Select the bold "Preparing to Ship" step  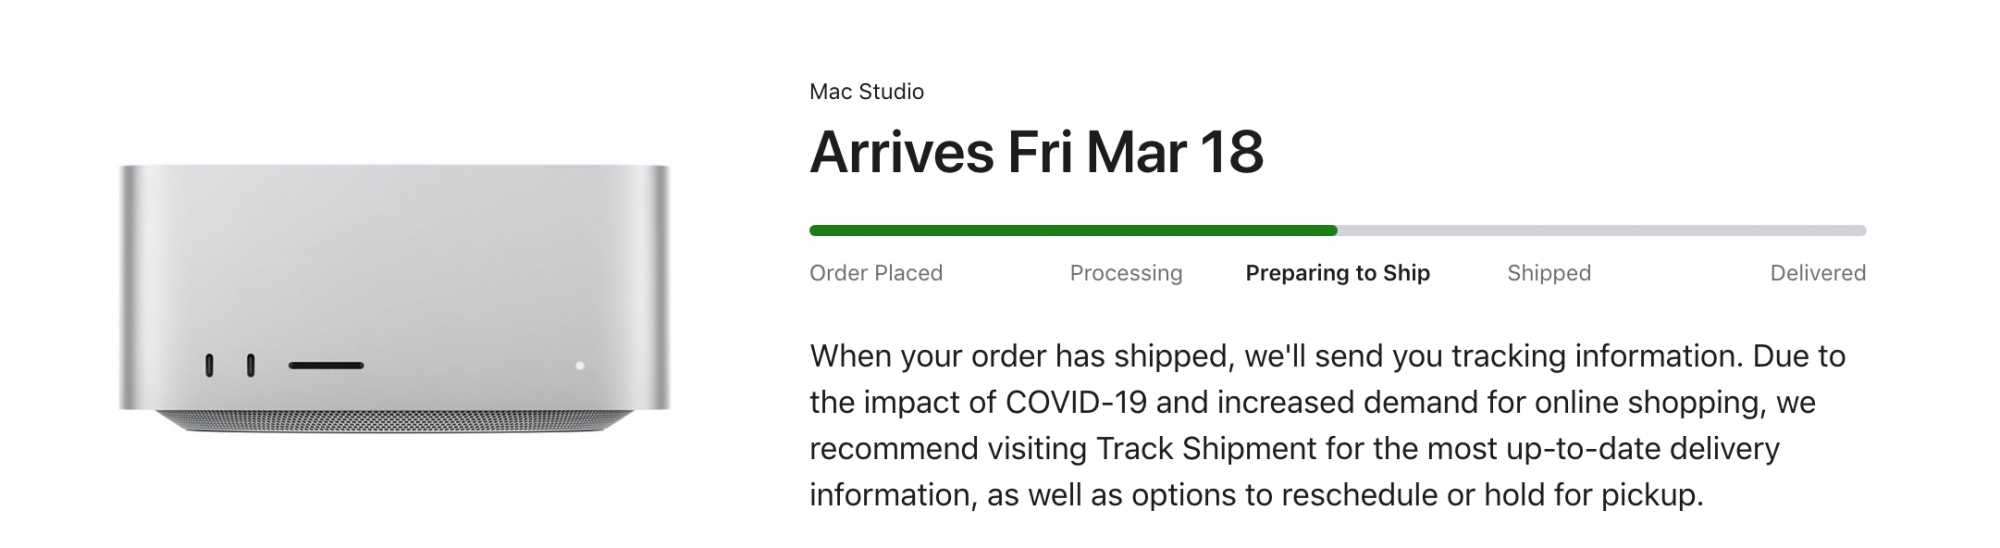tap(1337, 273)
